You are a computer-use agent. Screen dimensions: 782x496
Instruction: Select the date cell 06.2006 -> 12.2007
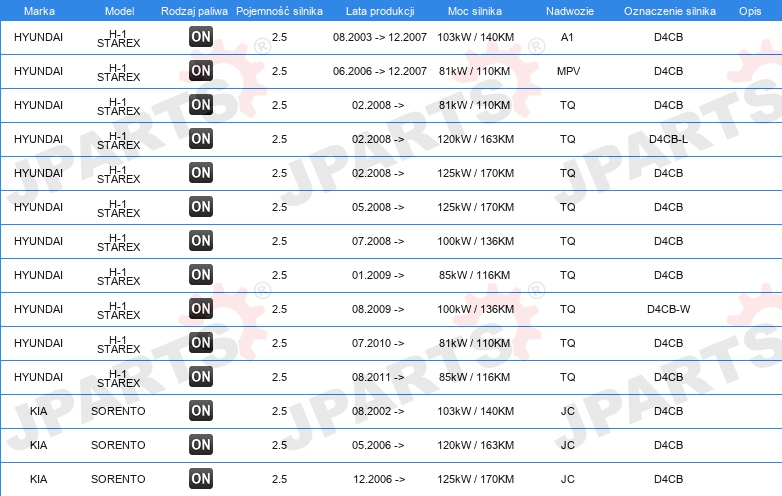point(380,71)
